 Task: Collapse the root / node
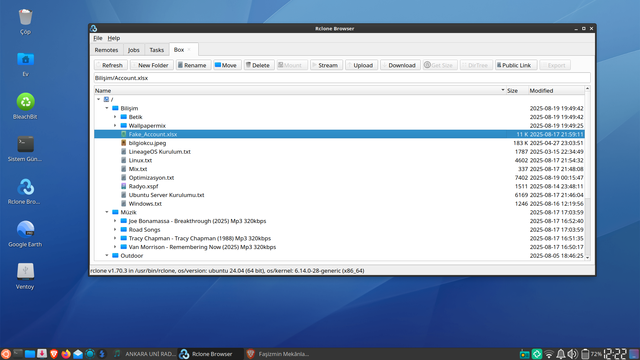point(98,99)
